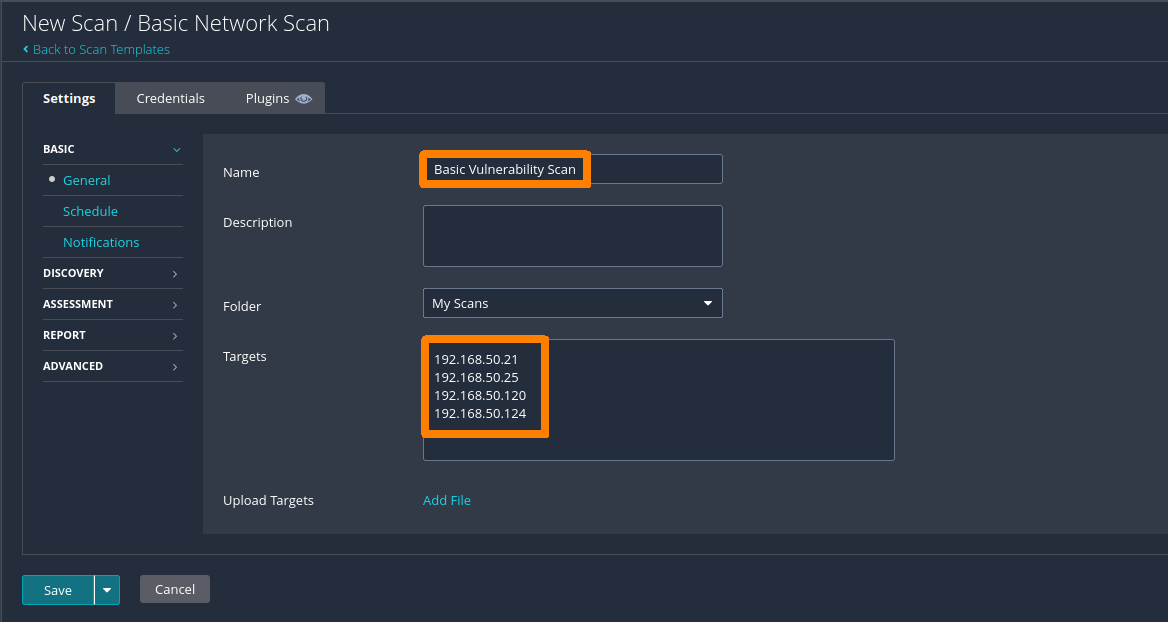The width and height of the screenshot is (1168, 622).
Task: Open the Folder dropdown showing My Scans
Action: (572, 303)
